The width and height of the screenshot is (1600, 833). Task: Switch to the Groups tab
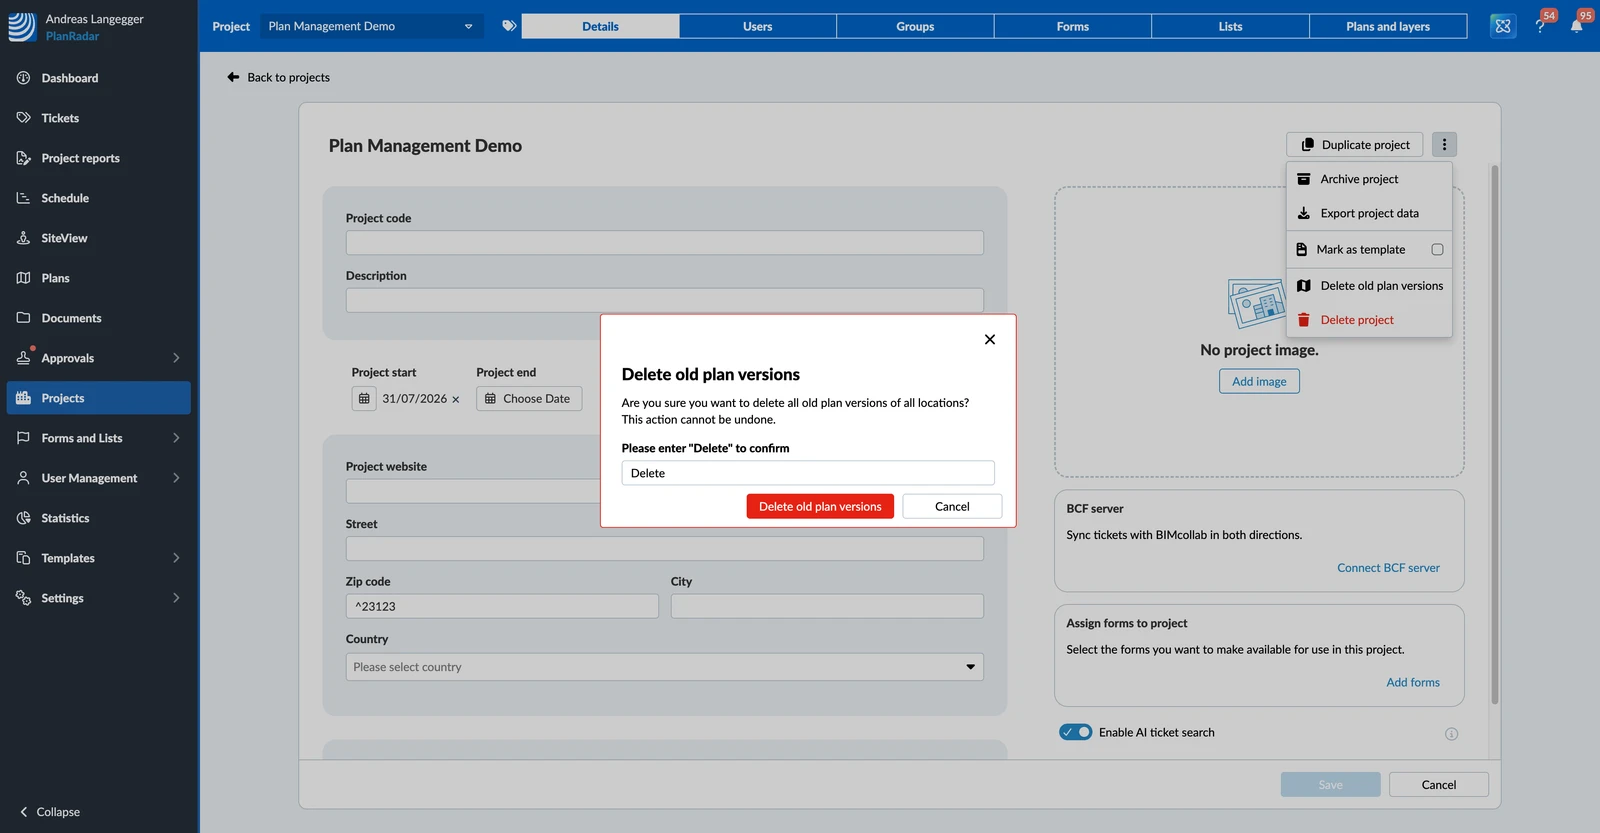pyautogui.click(x=915, y=26)
